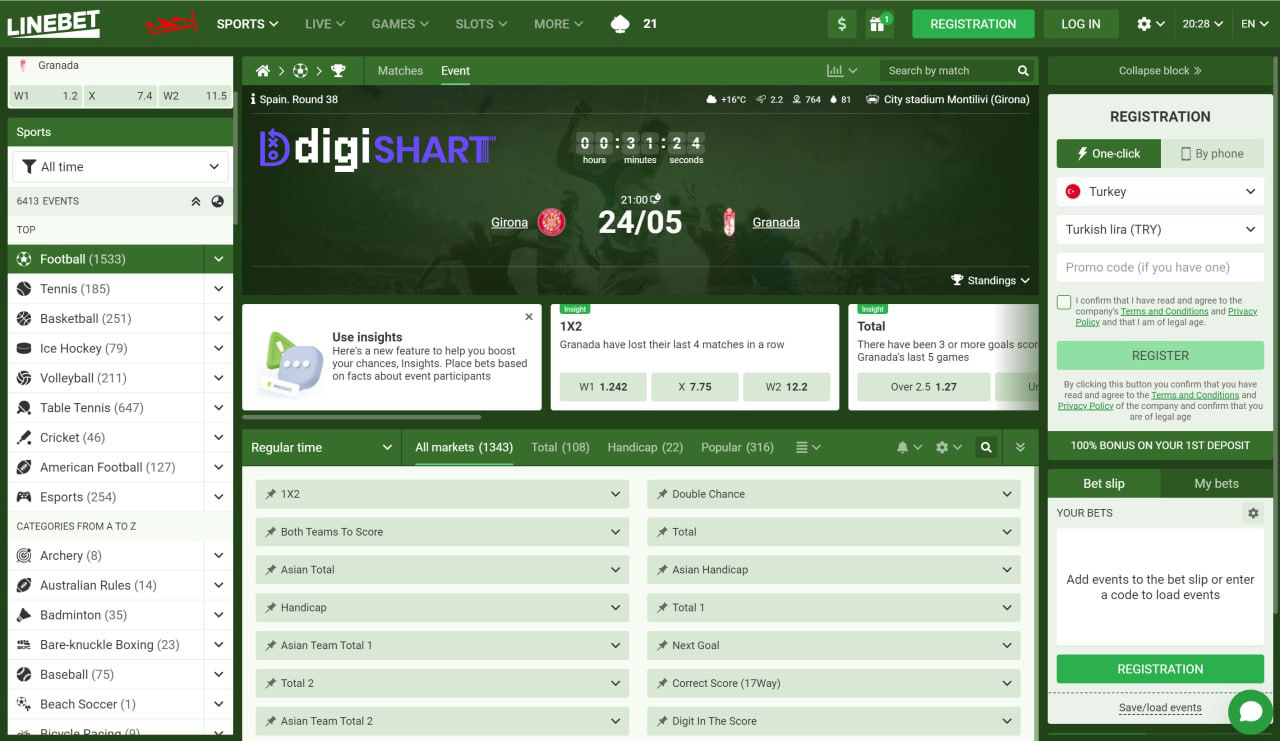The height and width of the screenshot is (741, 1280).
Task: Open the Turkish lira currency dropdown
Action: tap(1160, 229)
